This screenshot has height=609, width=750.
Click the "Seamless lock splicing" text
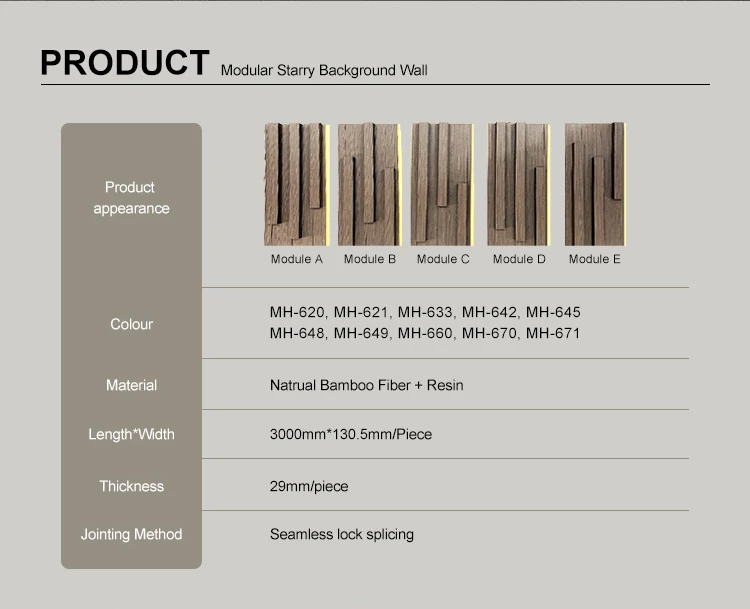[x=341, y=534]
